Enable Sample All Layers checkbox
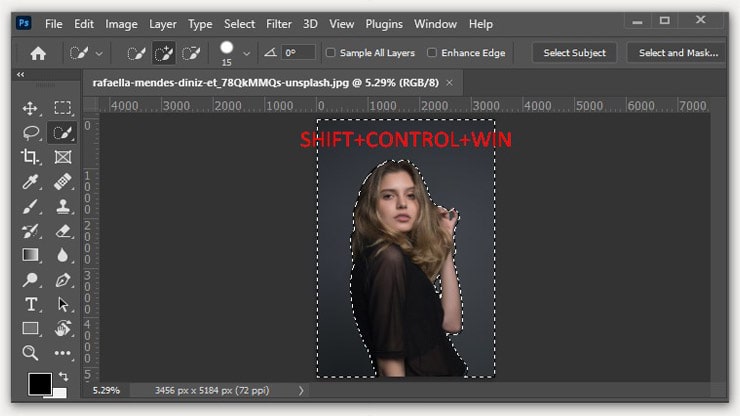The width and height of the screenshot is (740, 416). coord(332,53)
